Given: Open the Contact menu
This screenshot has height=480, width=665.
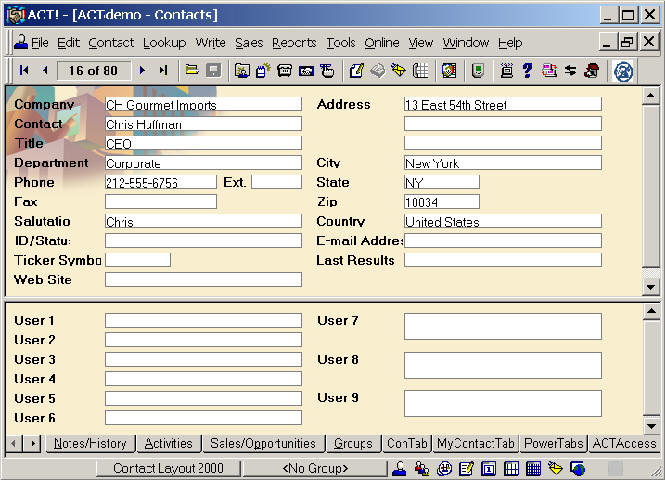Looking at the screenshot, I should pyautogui.click(x=111, y=43).
